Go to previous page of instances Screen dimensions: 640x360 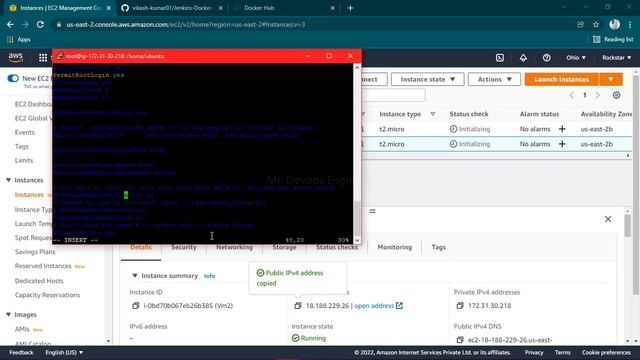coord(571,96)
